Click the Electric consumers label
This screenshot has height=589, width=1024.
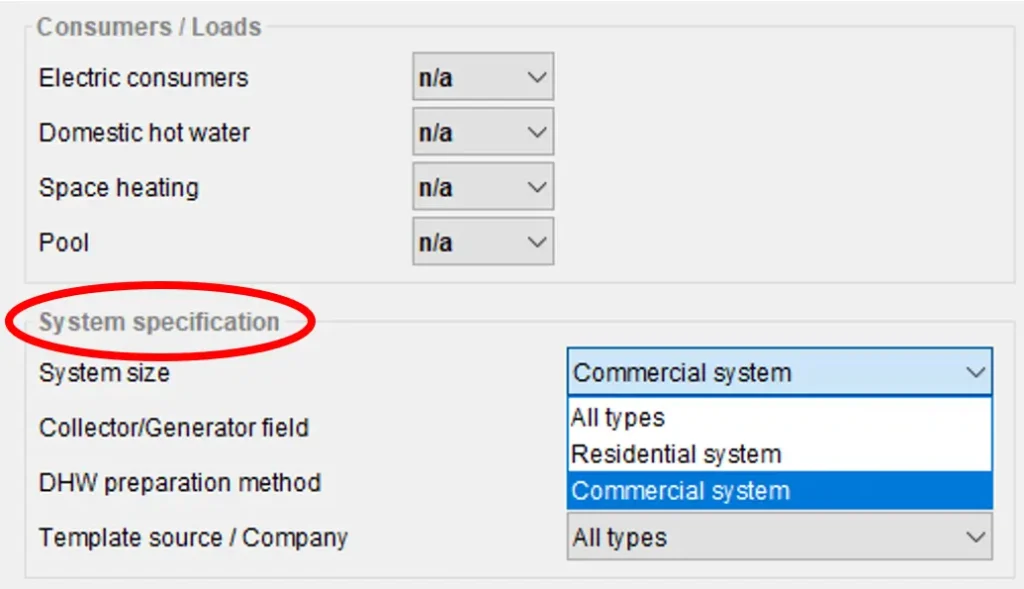click(x=143, y=78)
